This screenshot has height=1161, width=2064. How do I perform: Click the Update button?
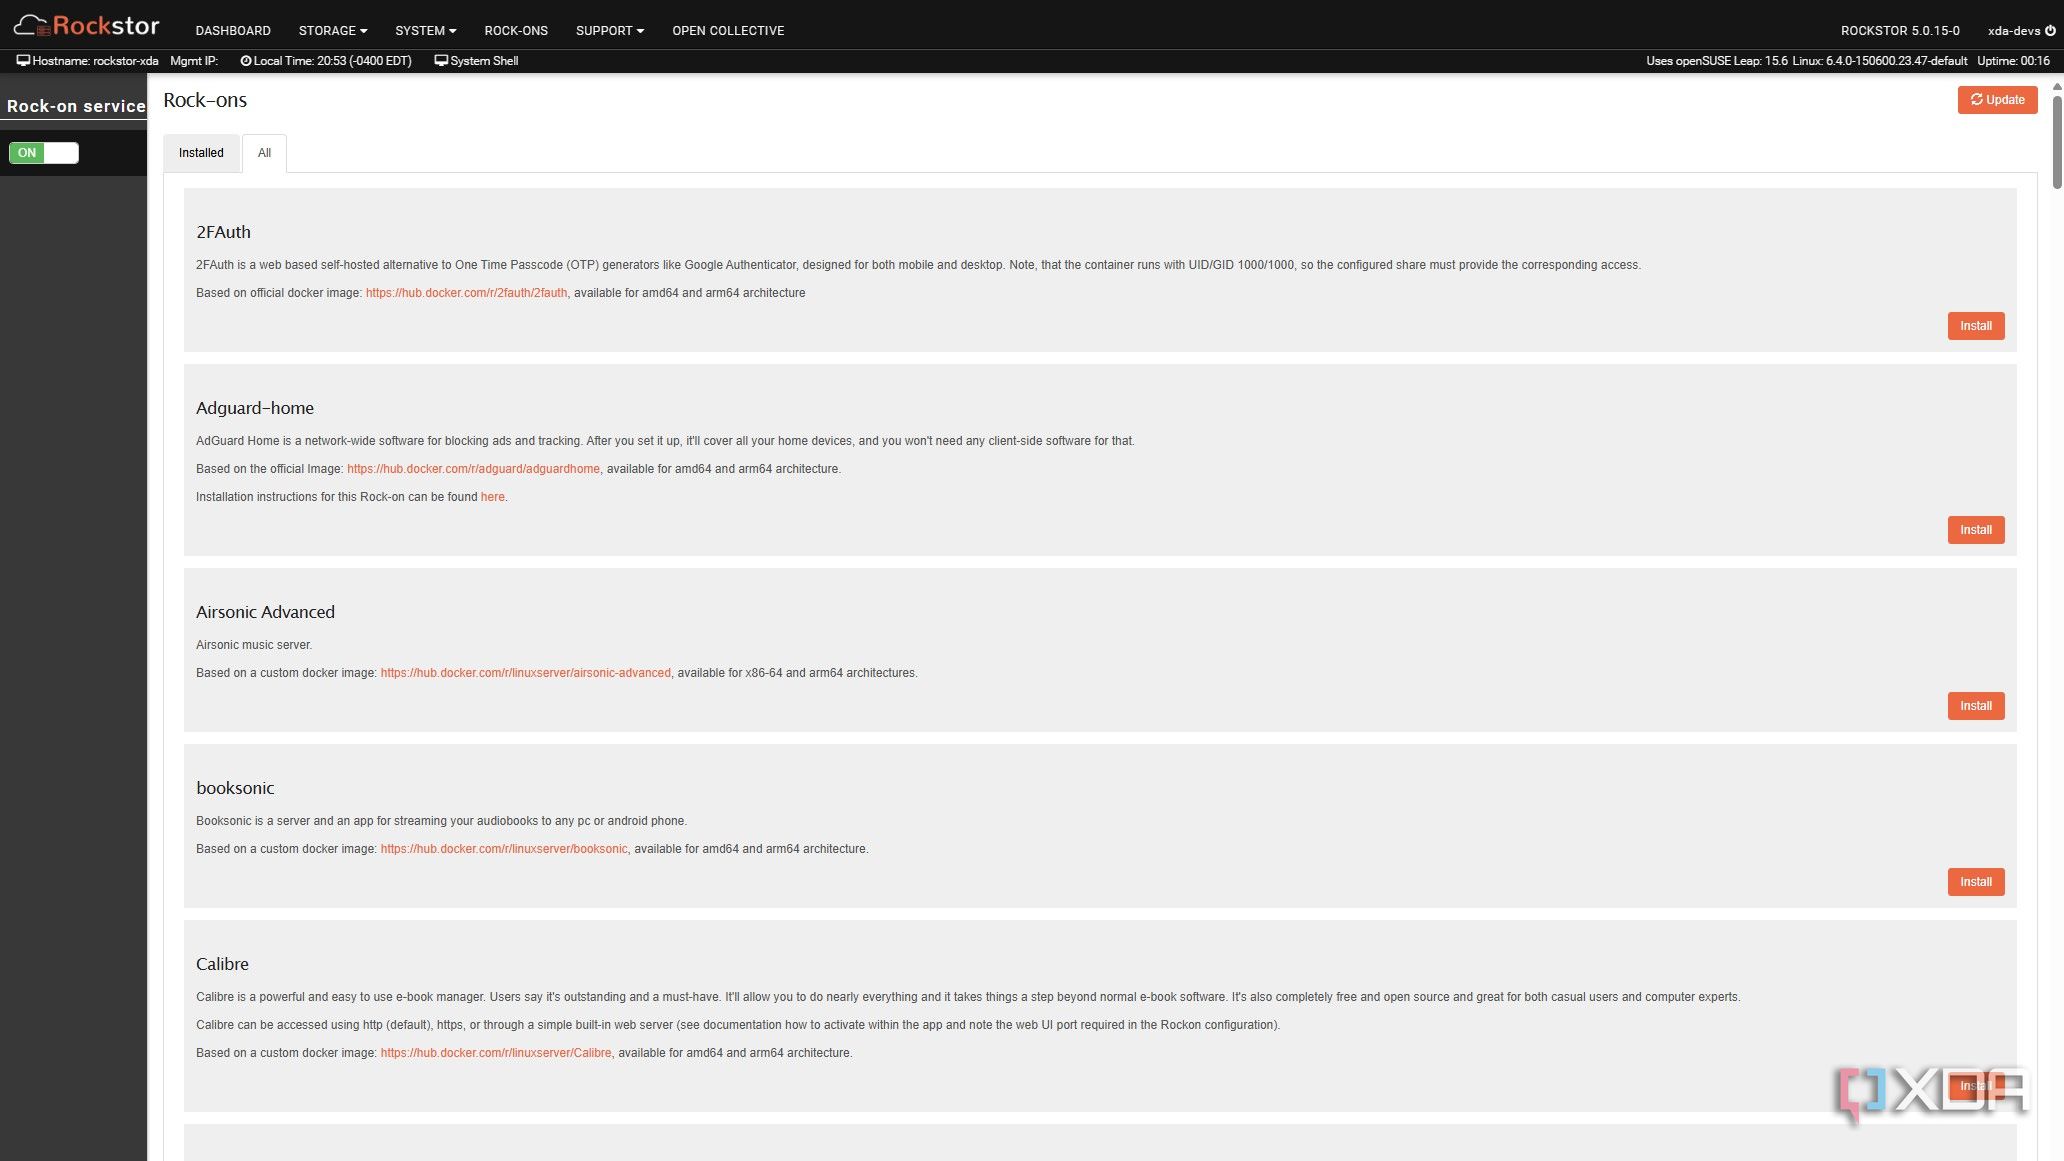1997,100
